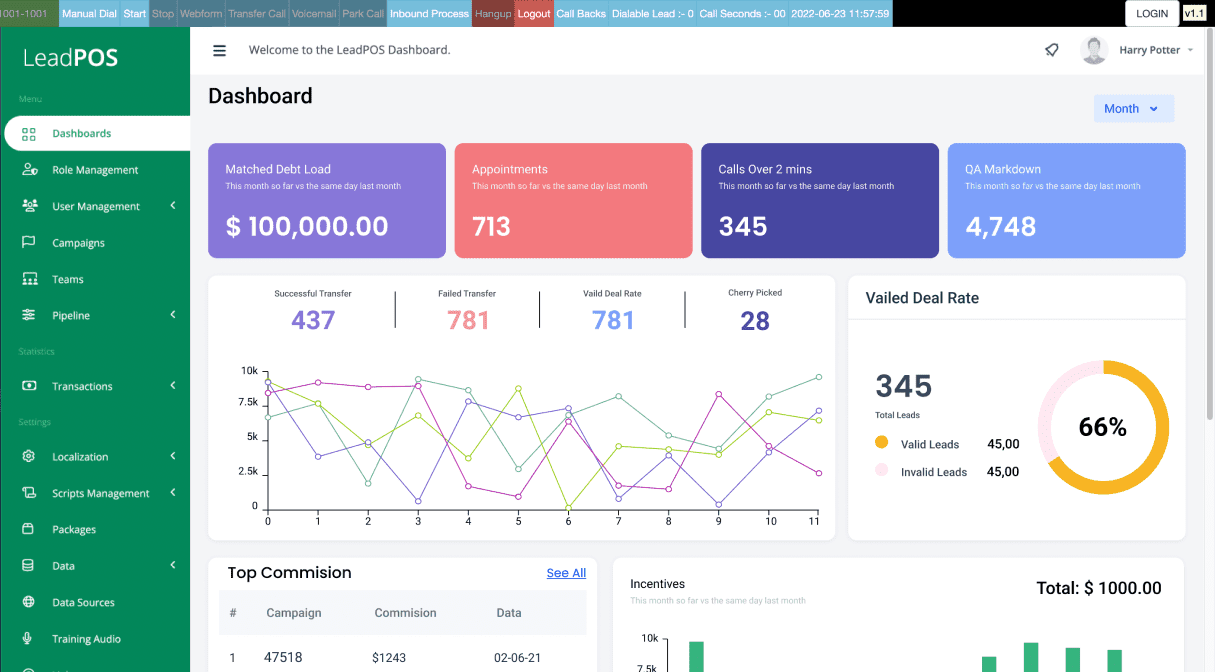
Task: Select Transfer Call in the dialer bar
Action: (257, 14)
